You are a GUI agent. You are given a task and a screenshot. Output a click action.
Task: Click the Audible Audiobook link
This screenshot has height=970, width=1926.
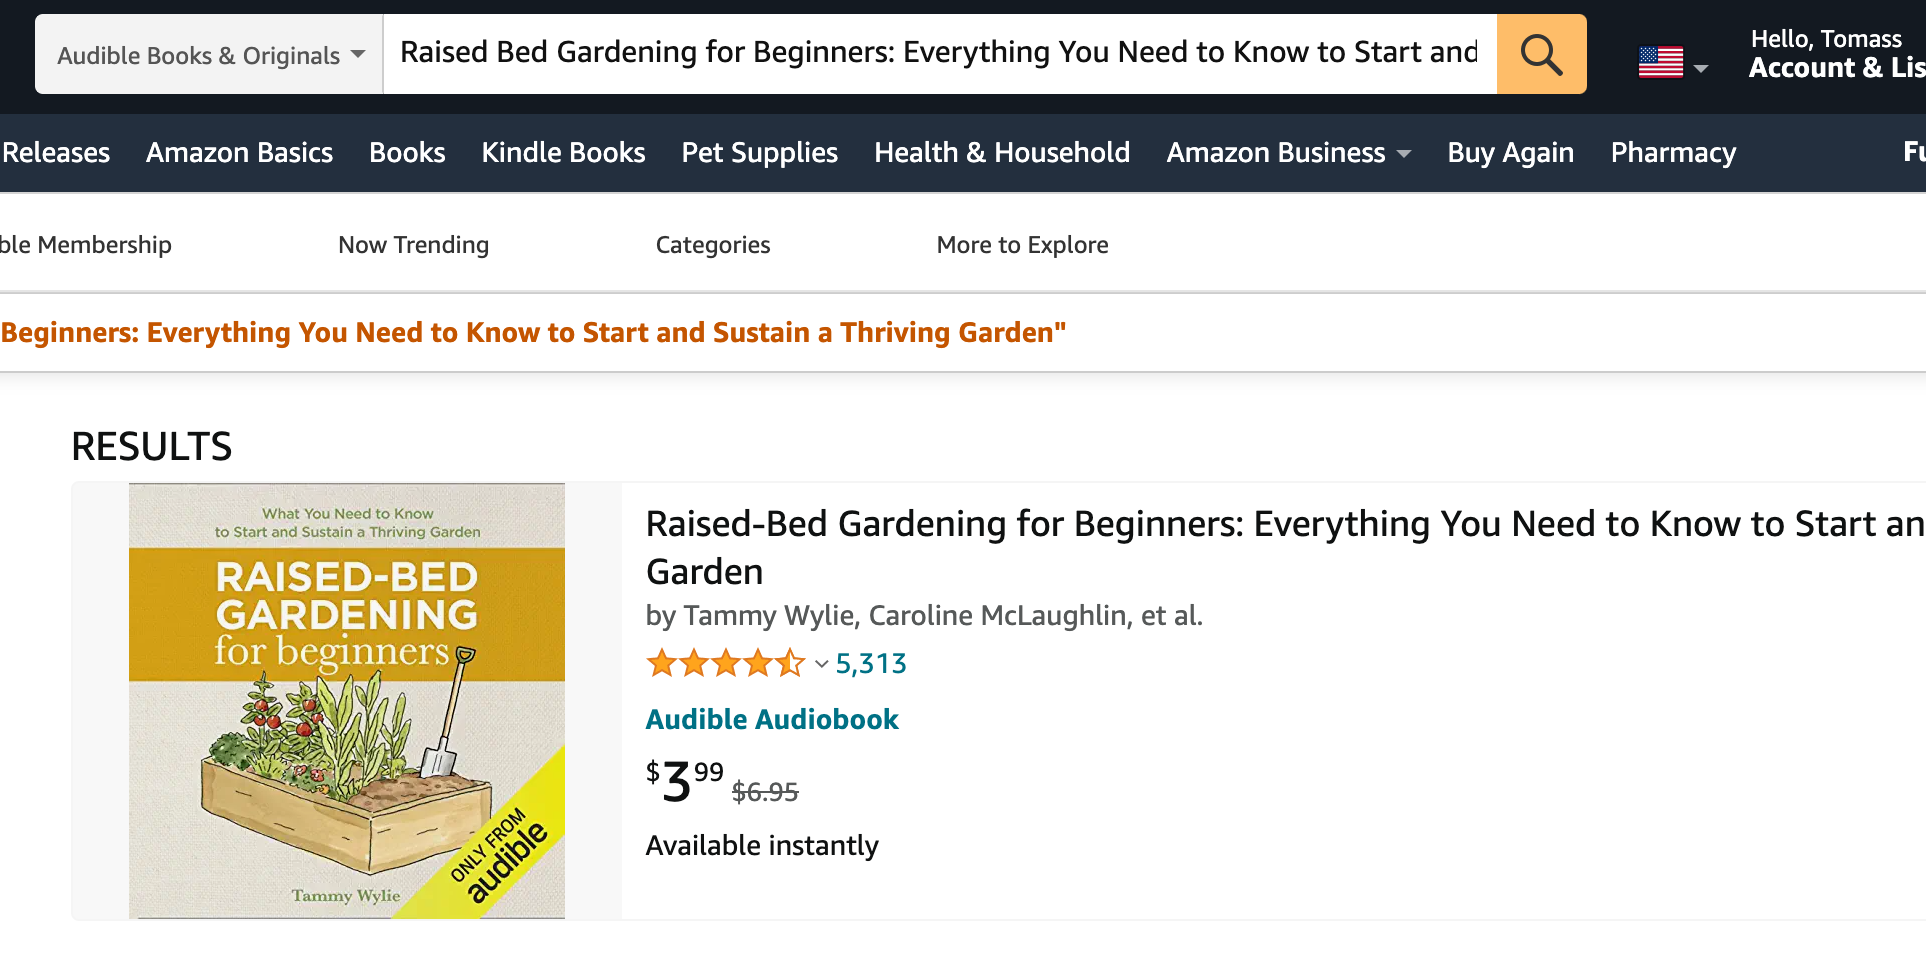pos(772,719)
